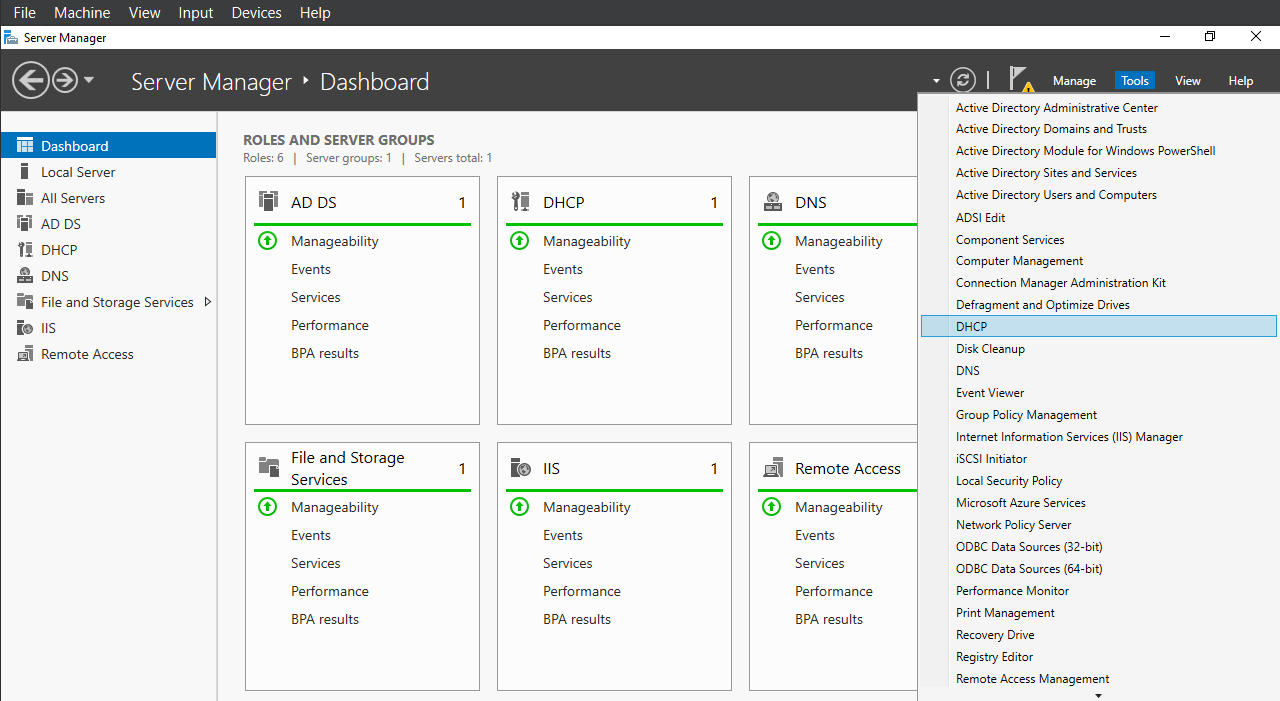
Task: Click the Dashboard icon in sidebar
Action: coord(25,146)
